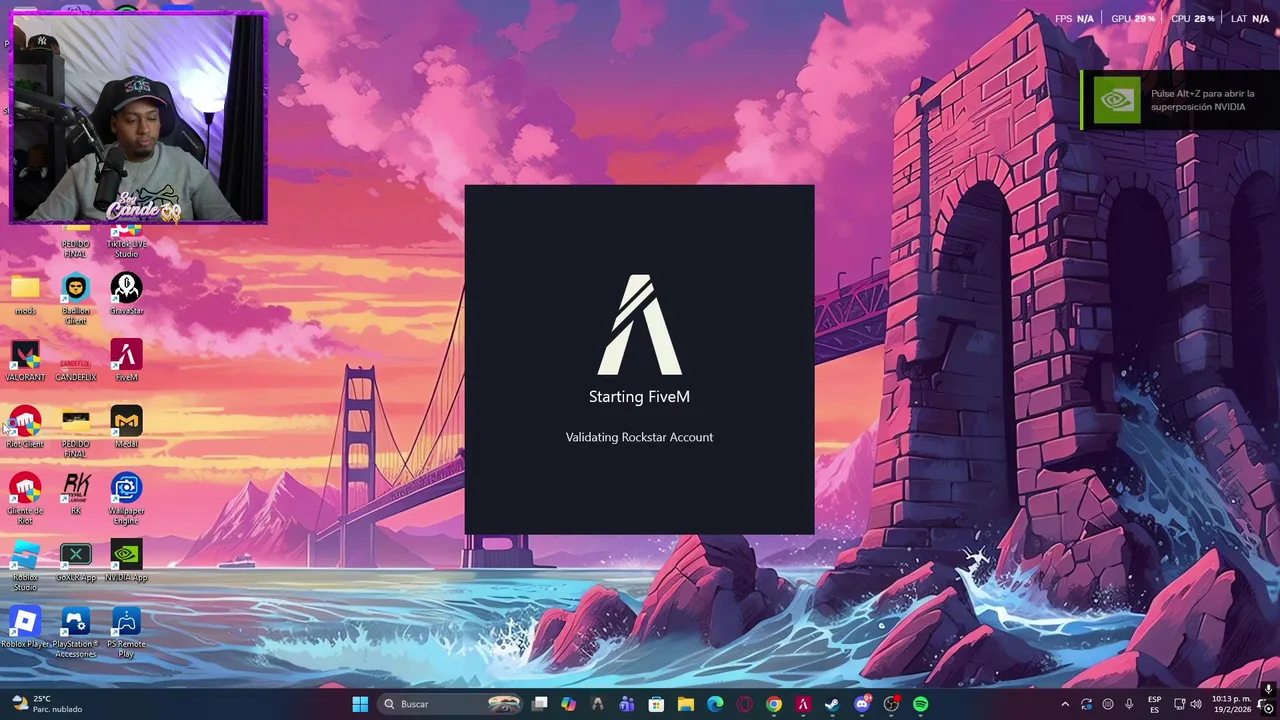Click gray FiveM launcher taskbar icon

click(x=598, y=704)
